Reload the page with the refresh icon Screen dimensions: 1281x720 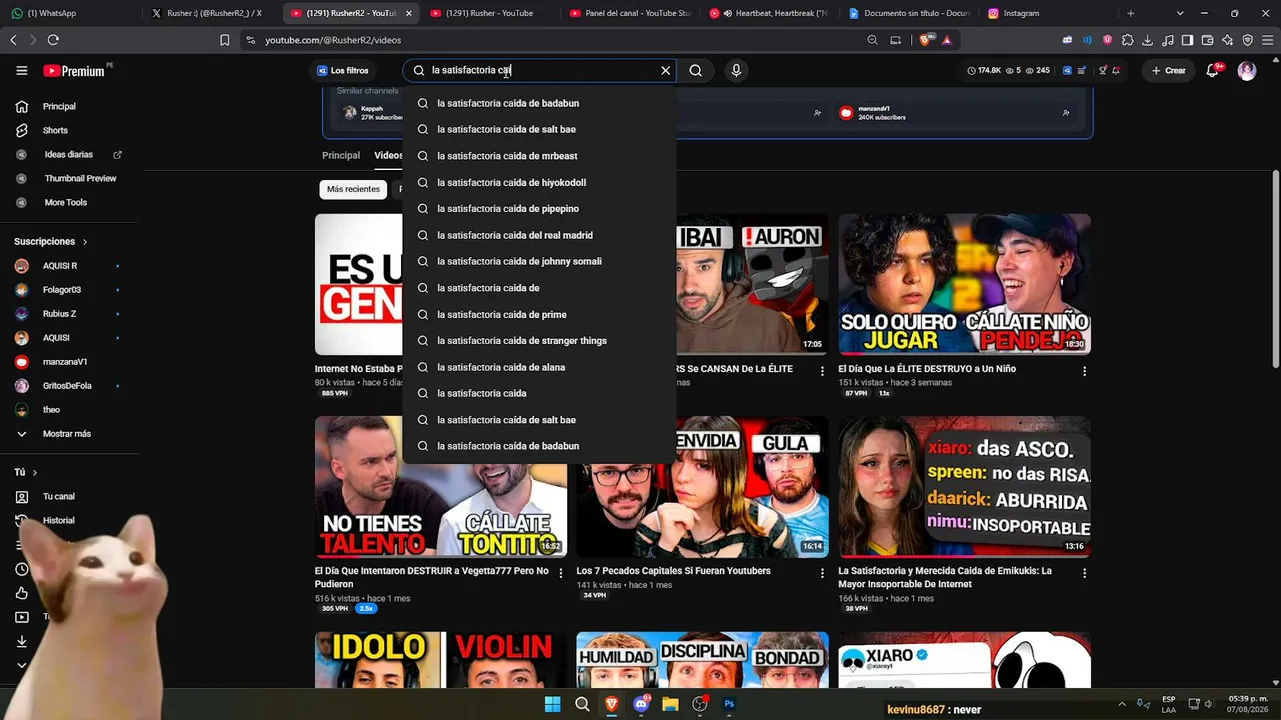pos(53,40)
